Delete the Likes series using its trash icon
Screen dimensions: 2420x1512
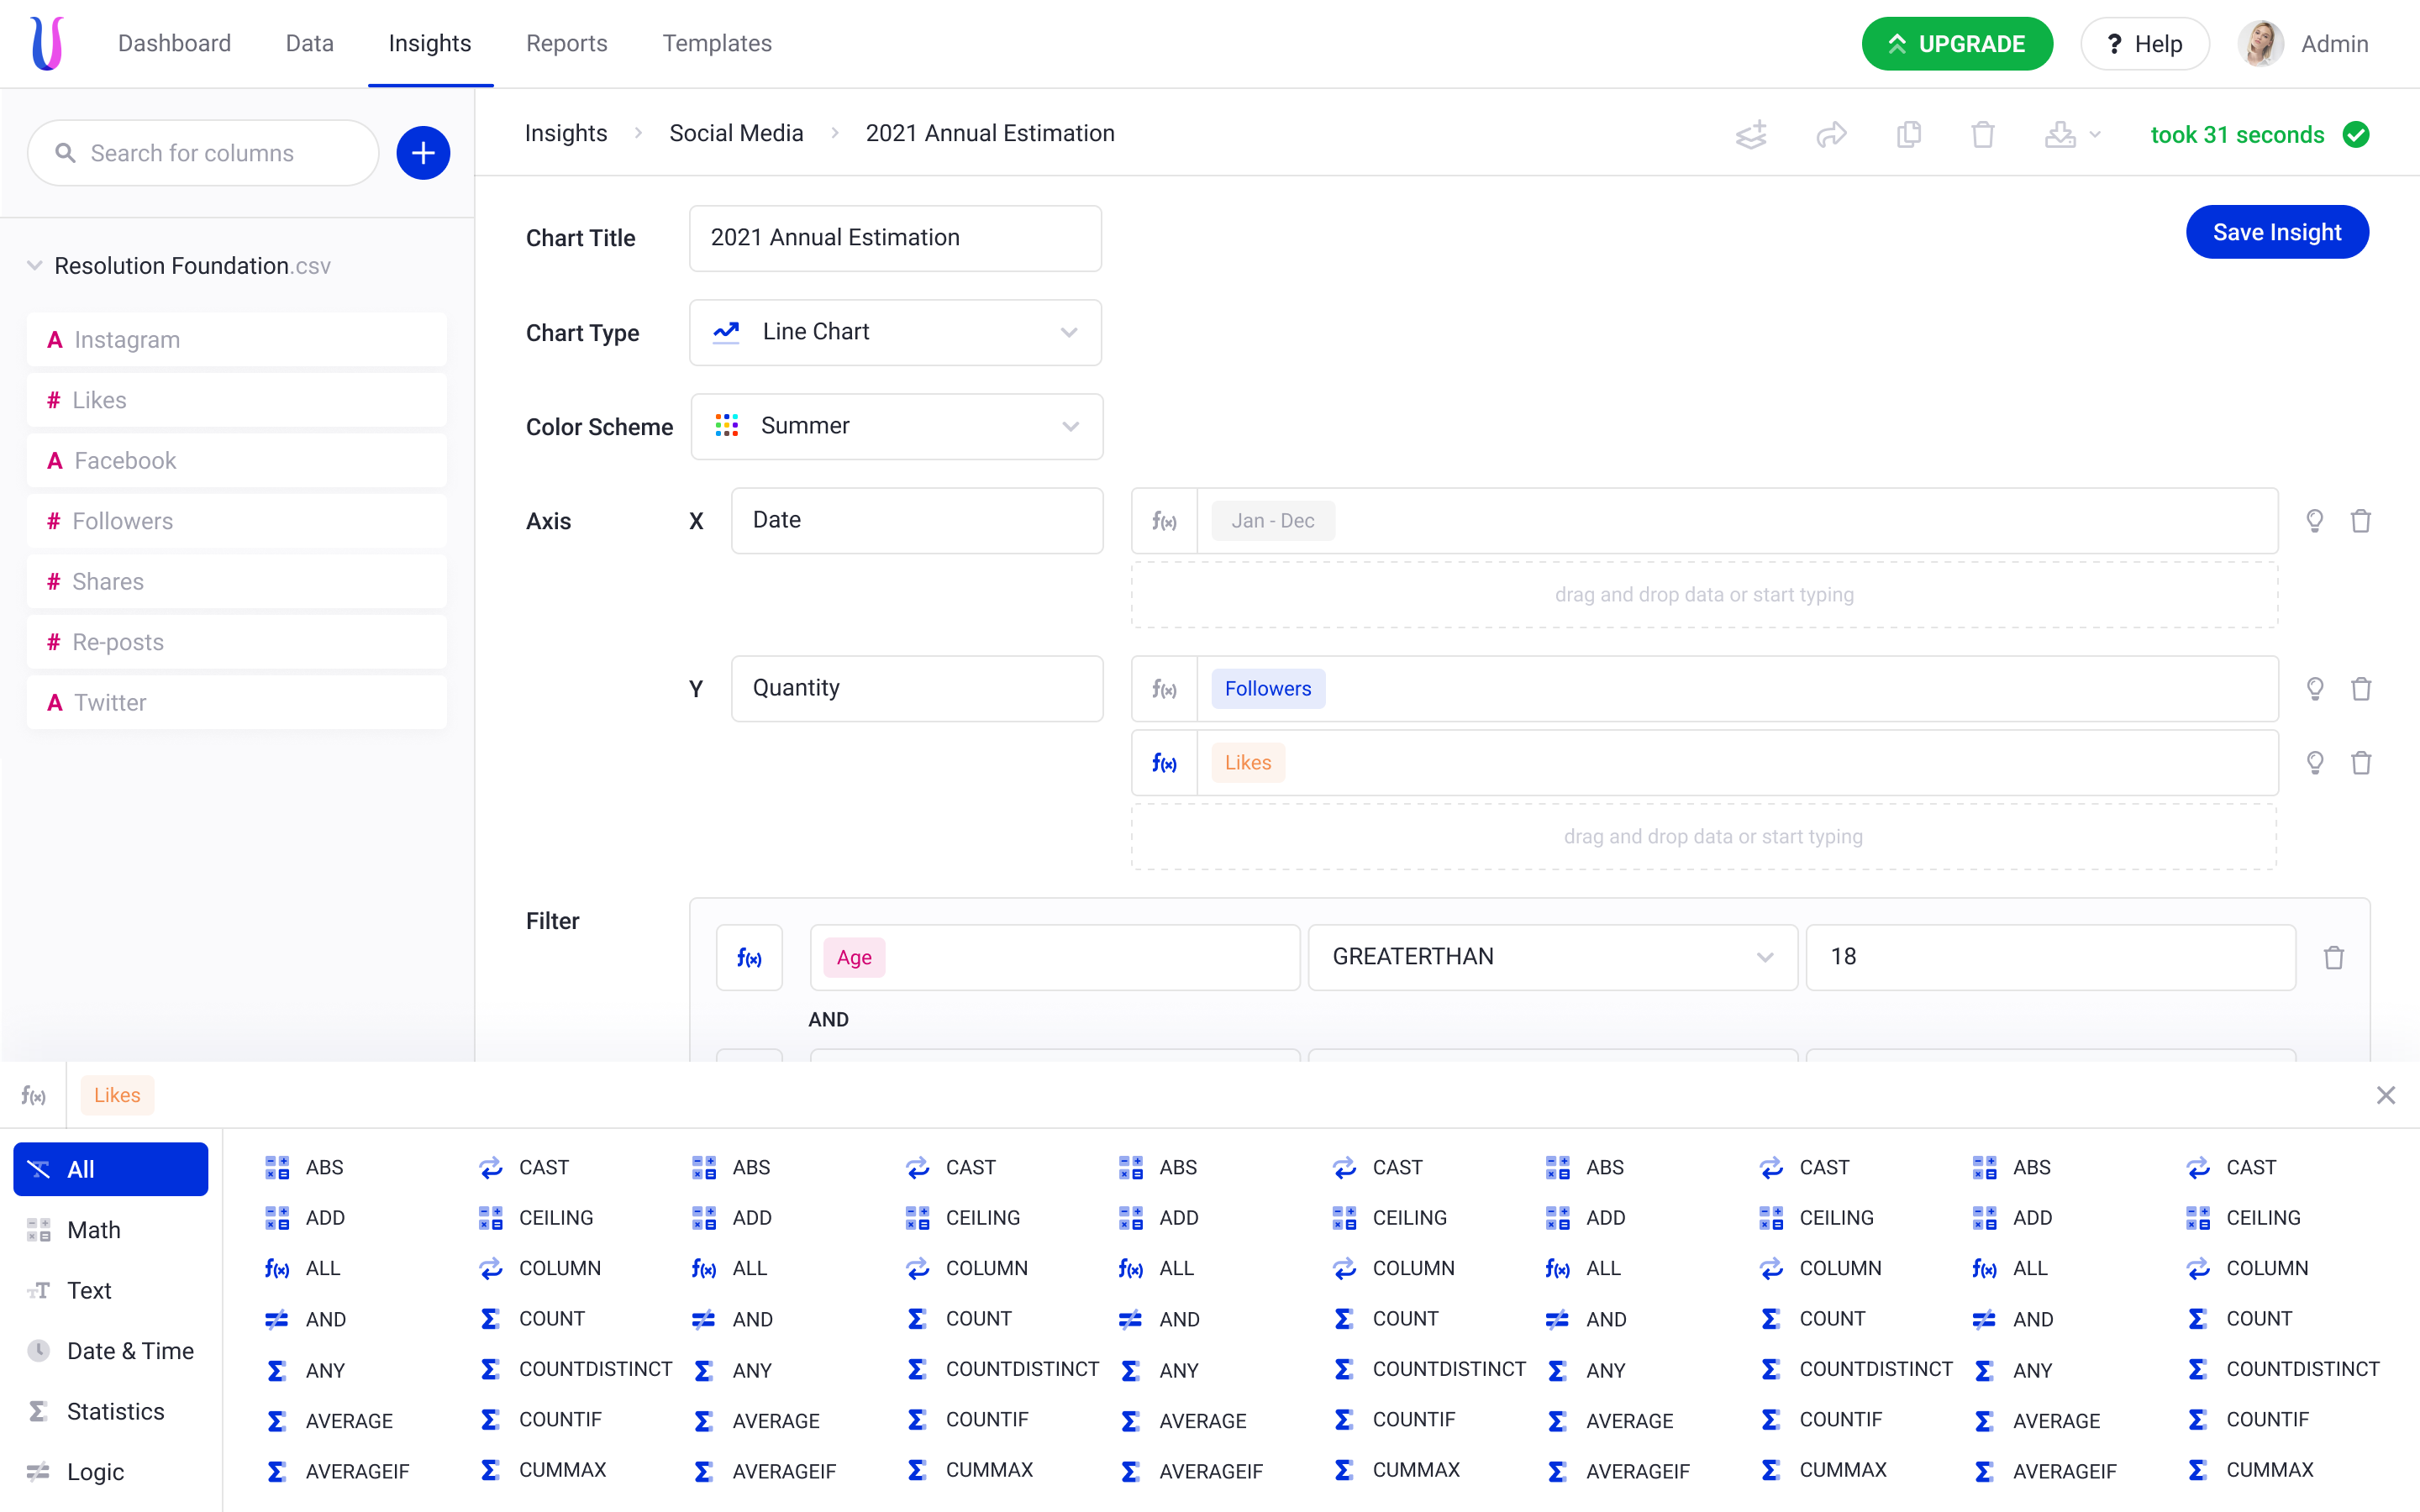click(x=2361, y=763)
